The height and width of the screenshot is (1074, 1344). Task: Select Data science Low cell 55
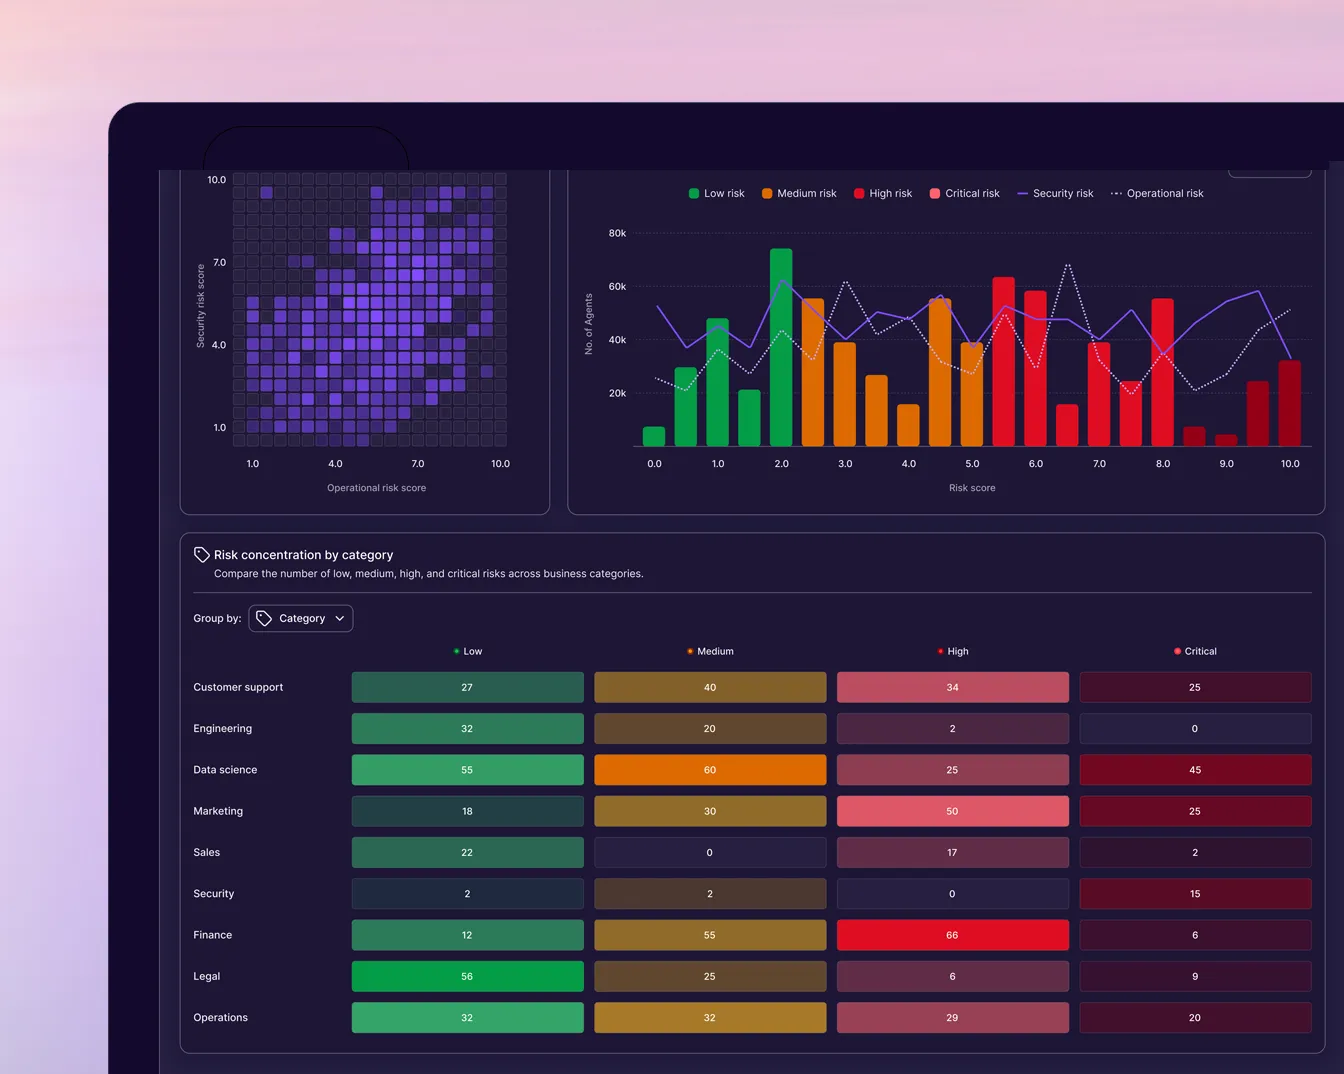(467, 770)
